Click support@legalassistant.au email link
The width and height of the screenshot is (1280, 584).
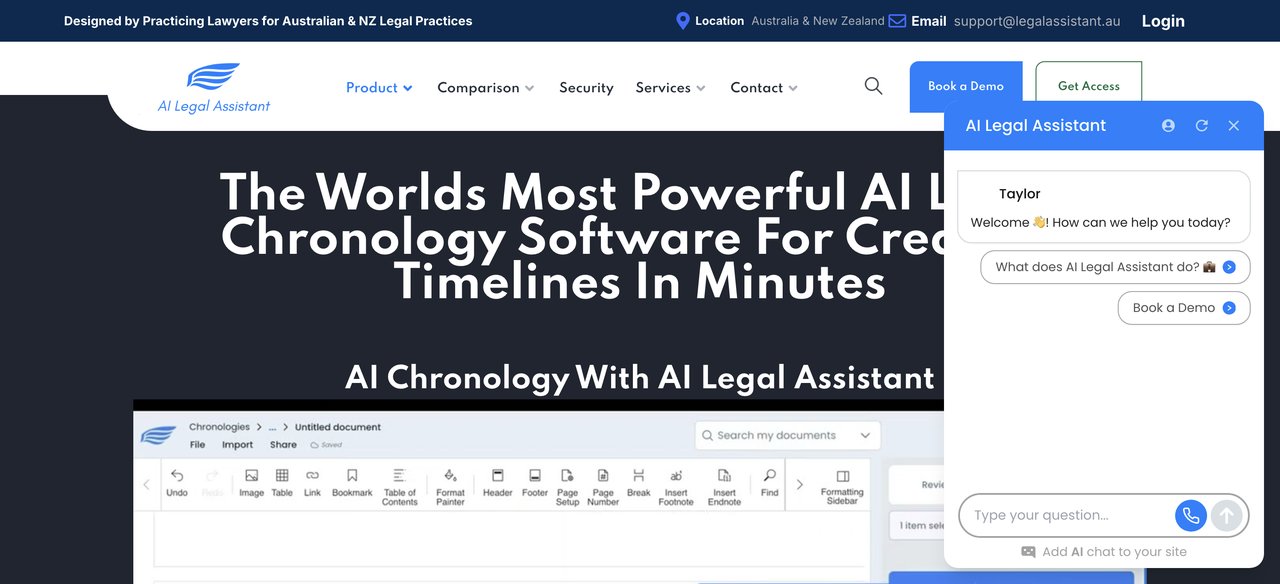pyautogui.click(x=1037, y=21)
